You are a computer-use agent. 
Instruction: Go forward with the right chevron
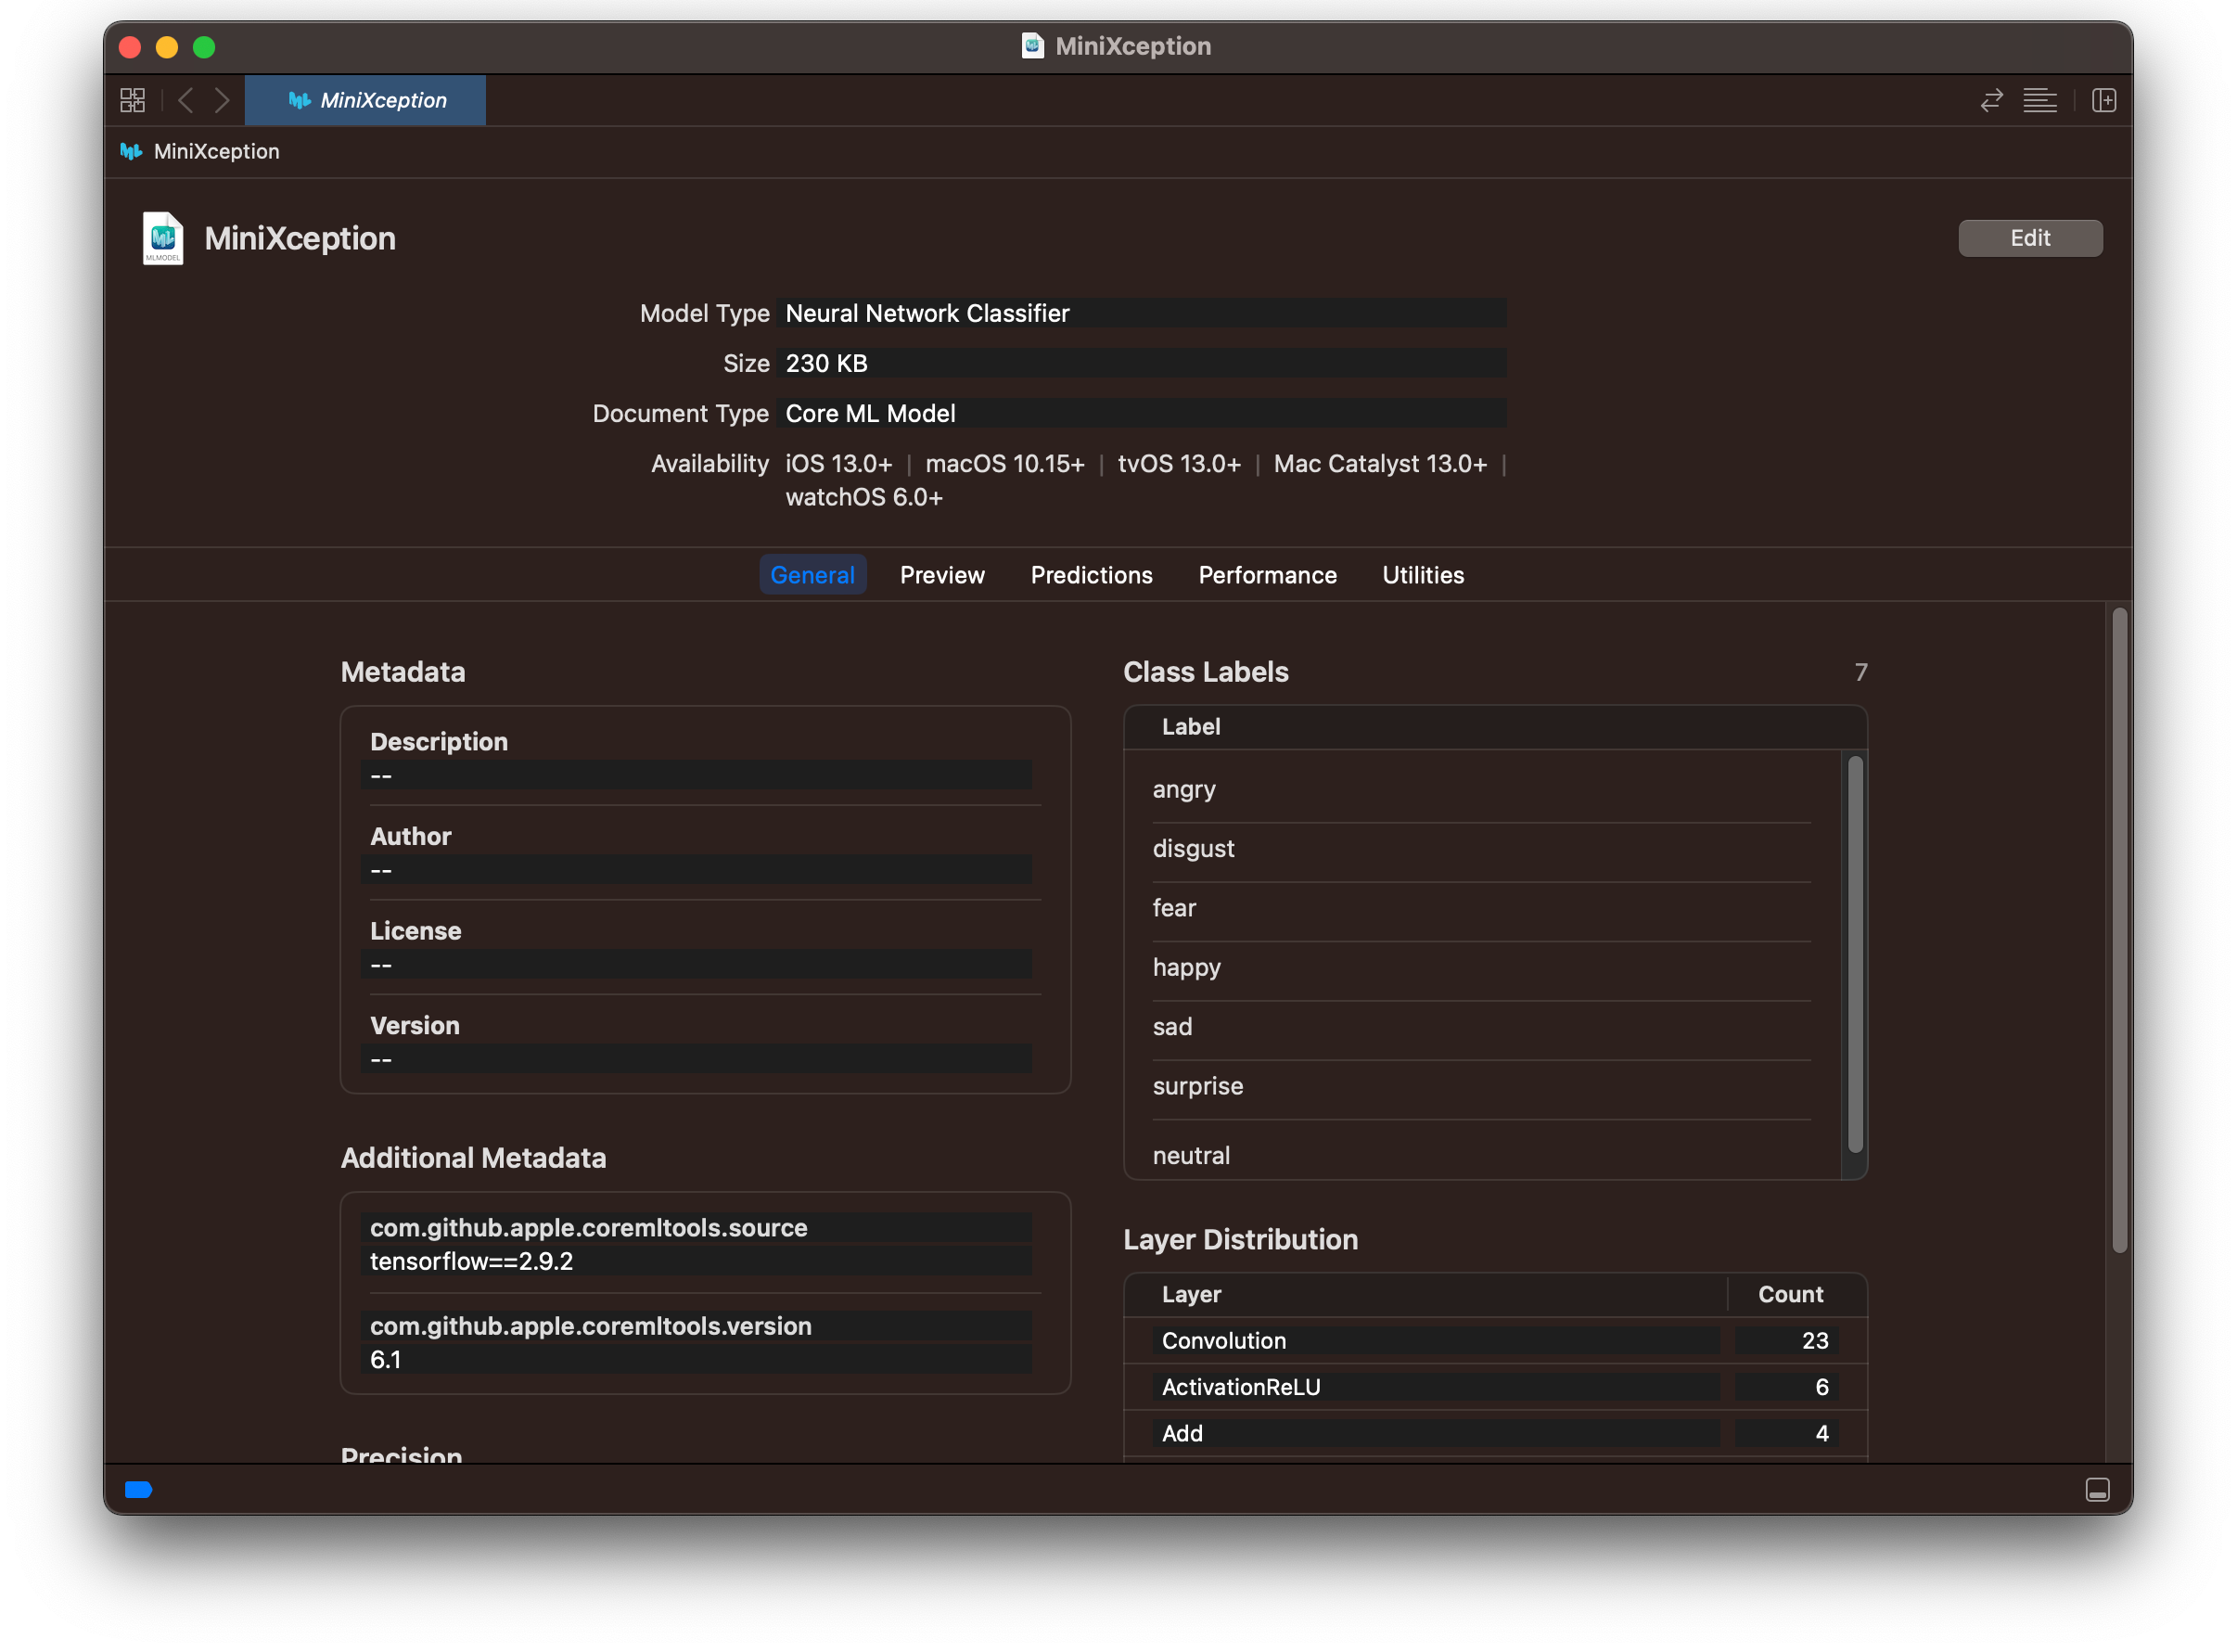pos(222,100)
